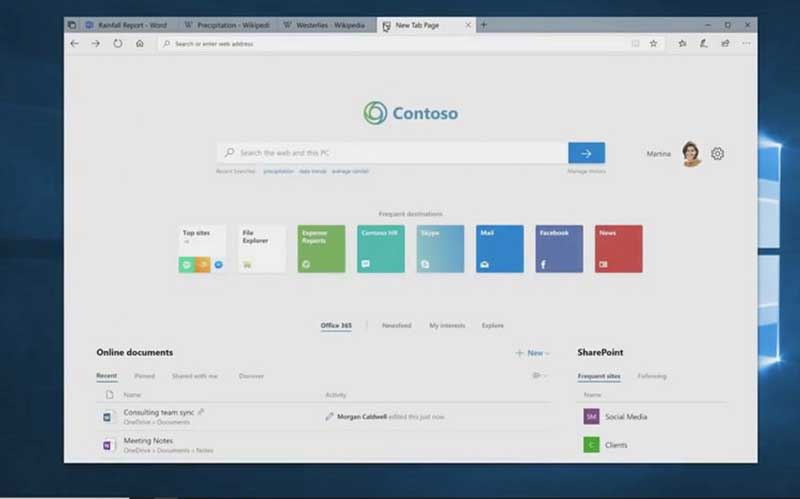Go back with the browser back arrow
The height and width of the screenshot is (499, 800).
pos(74,43)
